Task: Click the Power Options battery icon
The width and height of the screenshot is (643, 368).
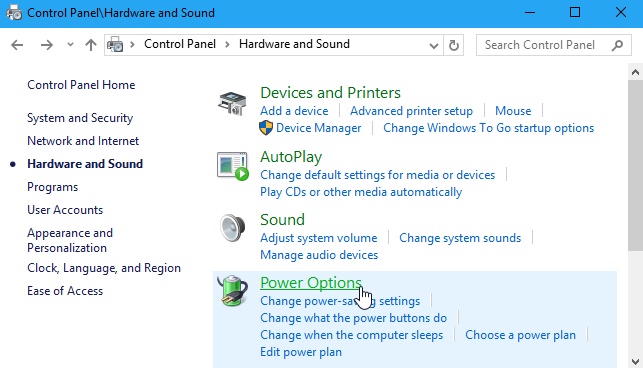Action: pyautogui.click(x=233, y=291)
